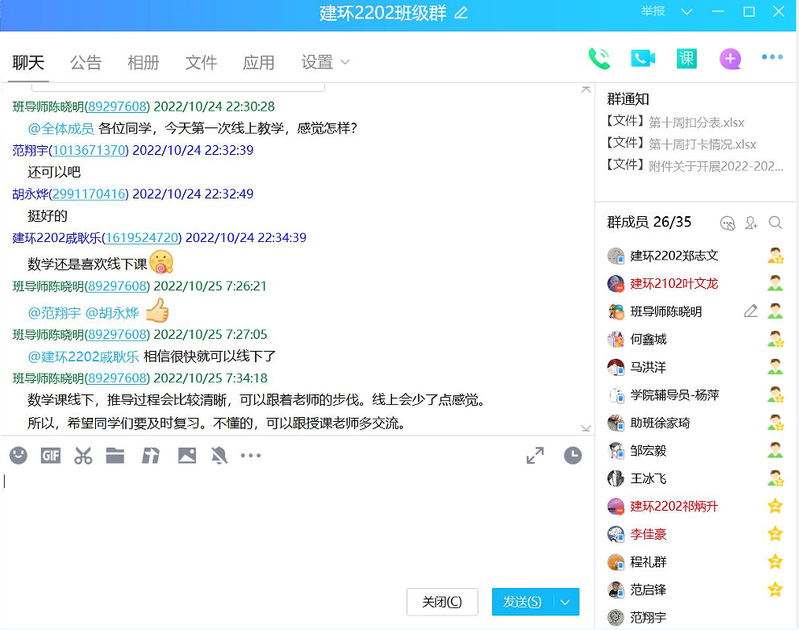Invite new member icon beside member count

751,223
